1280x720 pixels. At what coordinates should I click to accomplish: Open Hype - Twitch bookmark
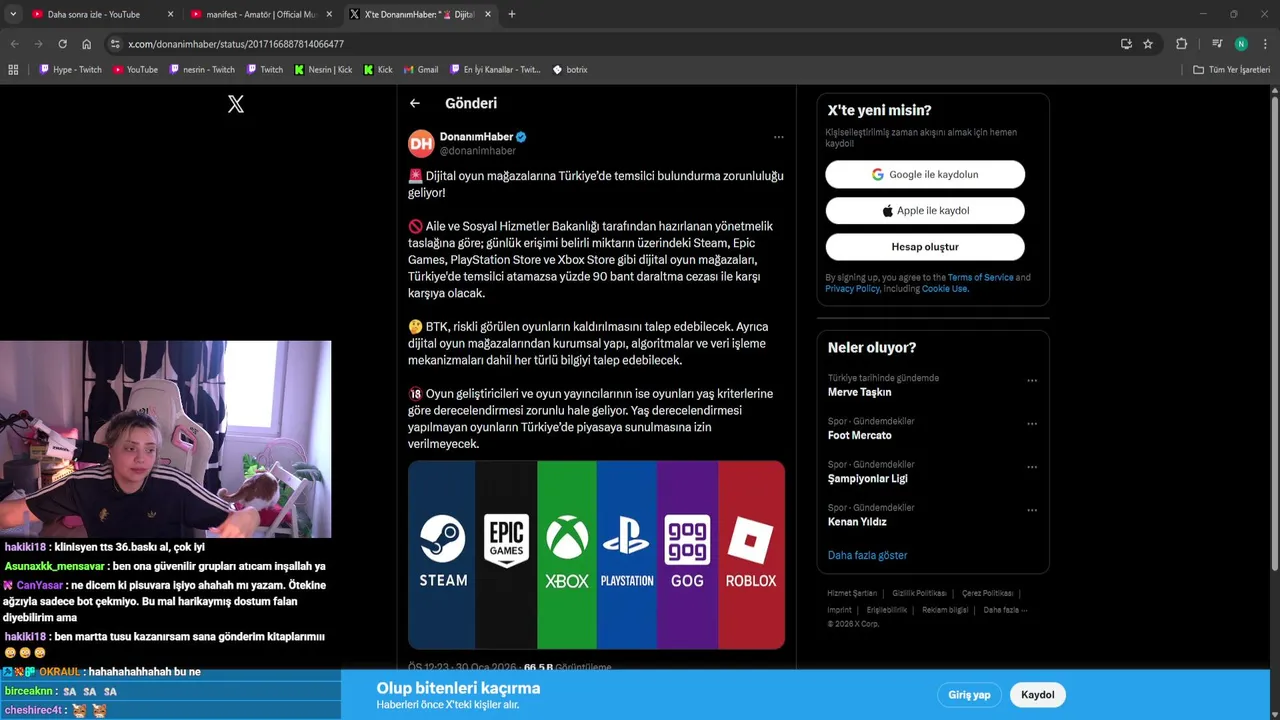[70, 70]
